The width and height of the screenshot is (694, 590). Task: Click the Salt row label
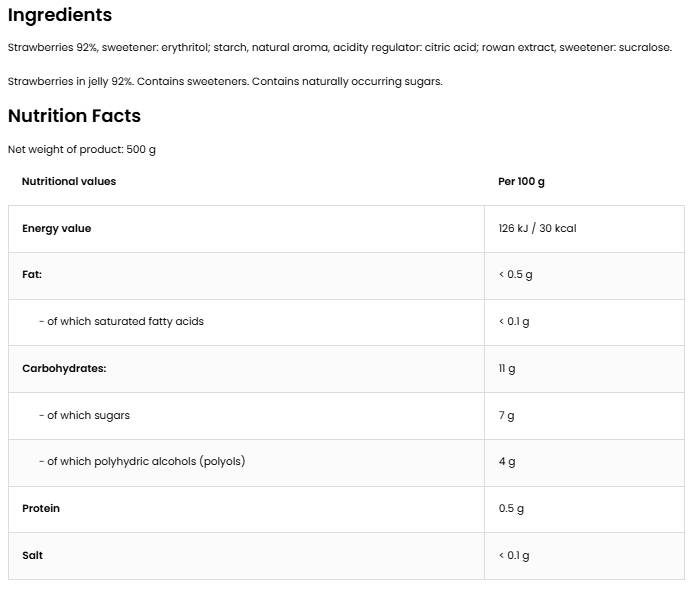coord(32,555)
